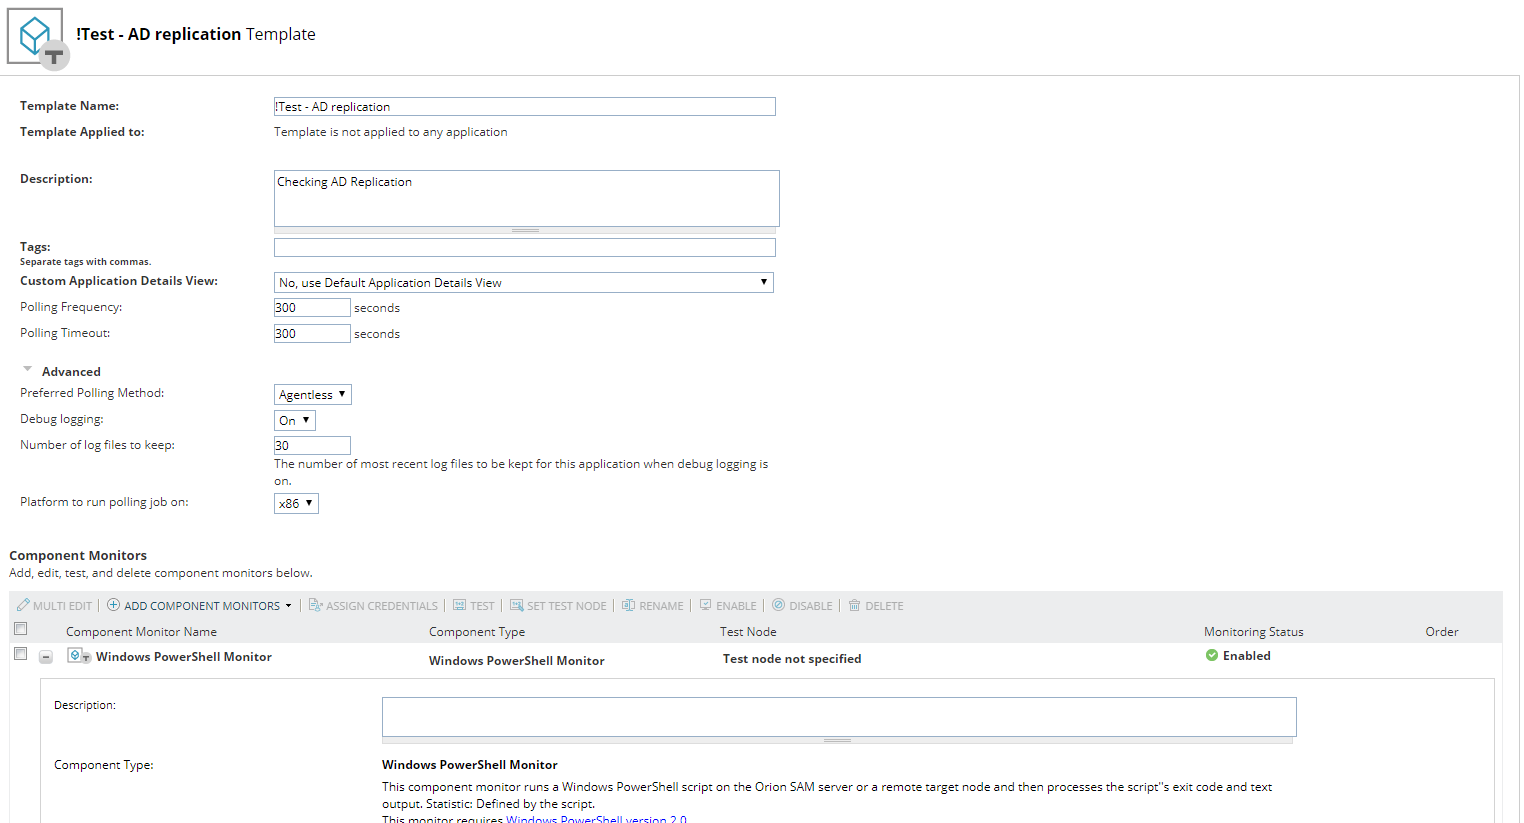Click the Rename toolbar label
Viewport: 1524px width, 823px height.
[661, 606]
